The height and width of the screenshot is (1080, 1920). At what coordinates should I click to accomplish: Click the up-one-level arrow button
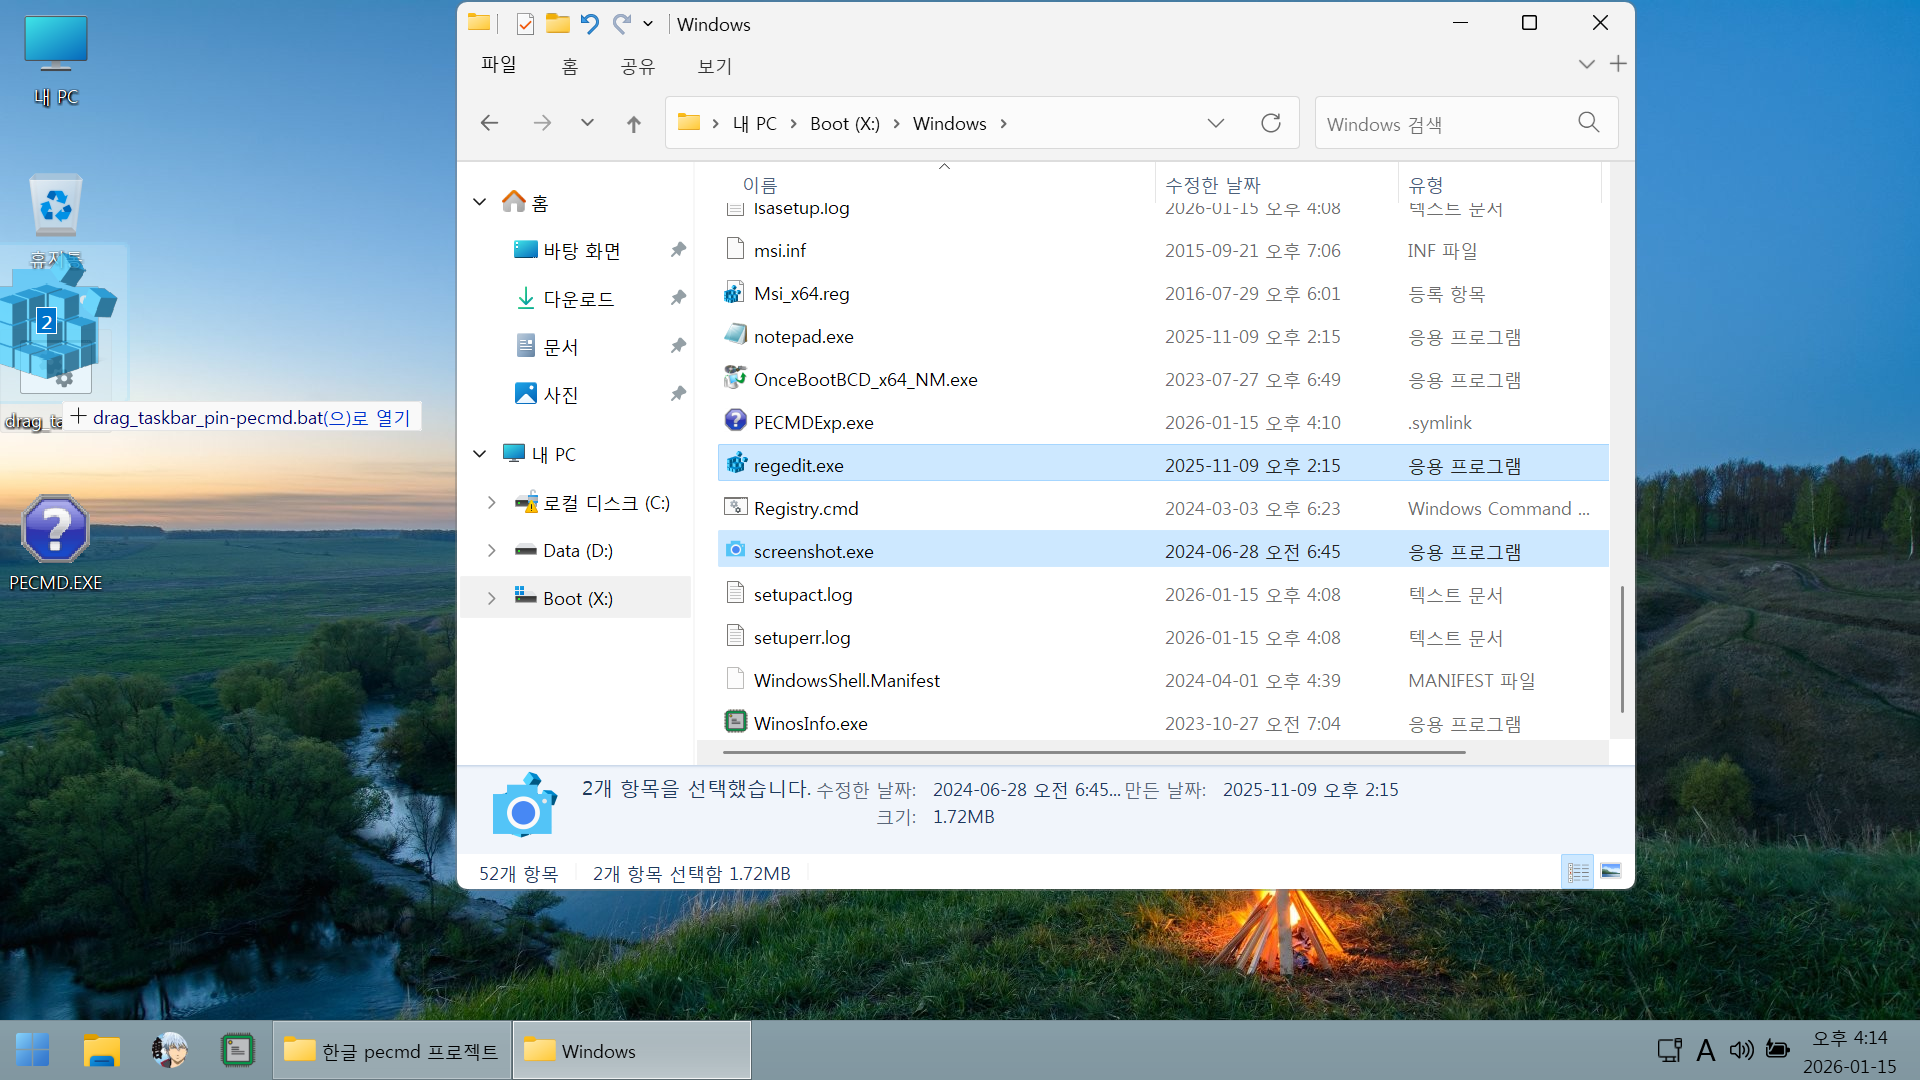coord(633,123)
